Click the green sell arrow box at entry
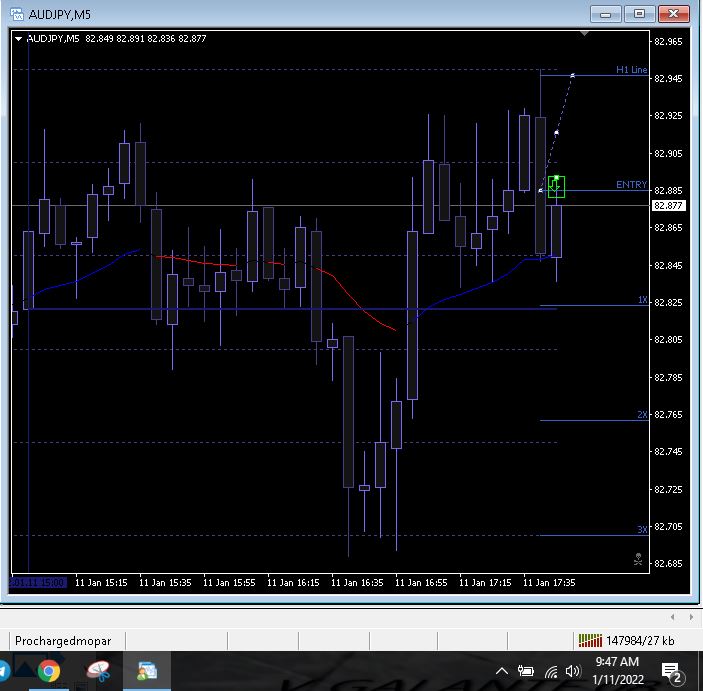703x691 pixels. pyautogui.click(x=556, y=187)
